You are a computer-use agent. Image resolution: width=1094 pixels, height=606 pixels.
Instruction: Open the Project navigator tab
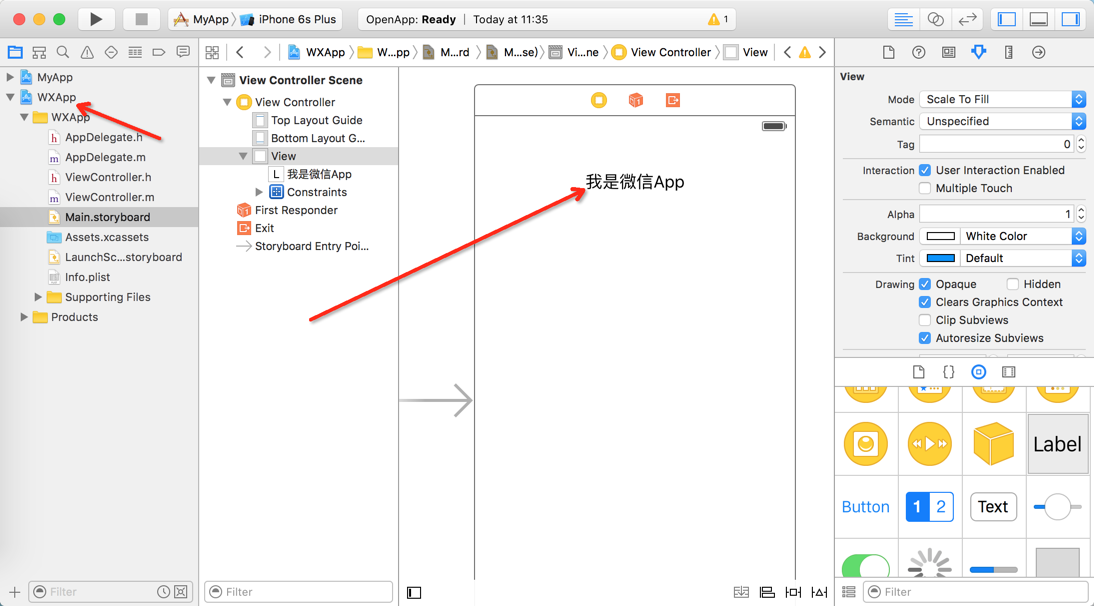15,52
